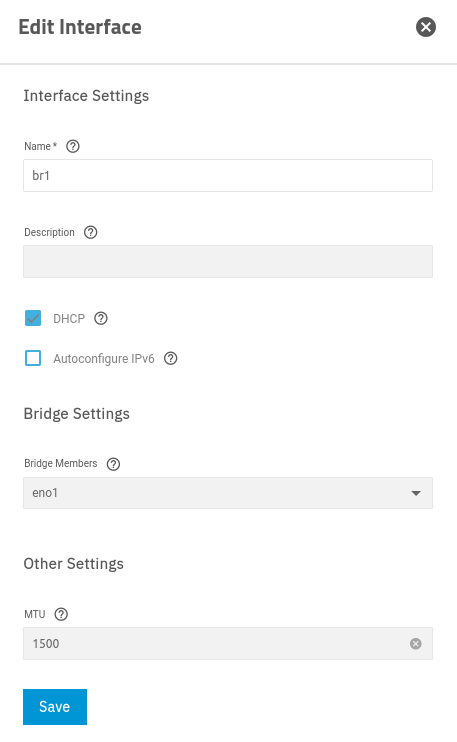This screenshot has height=742, width=457.
Task: Uncheck the DHCP checkbox
Action: (33, 318)
